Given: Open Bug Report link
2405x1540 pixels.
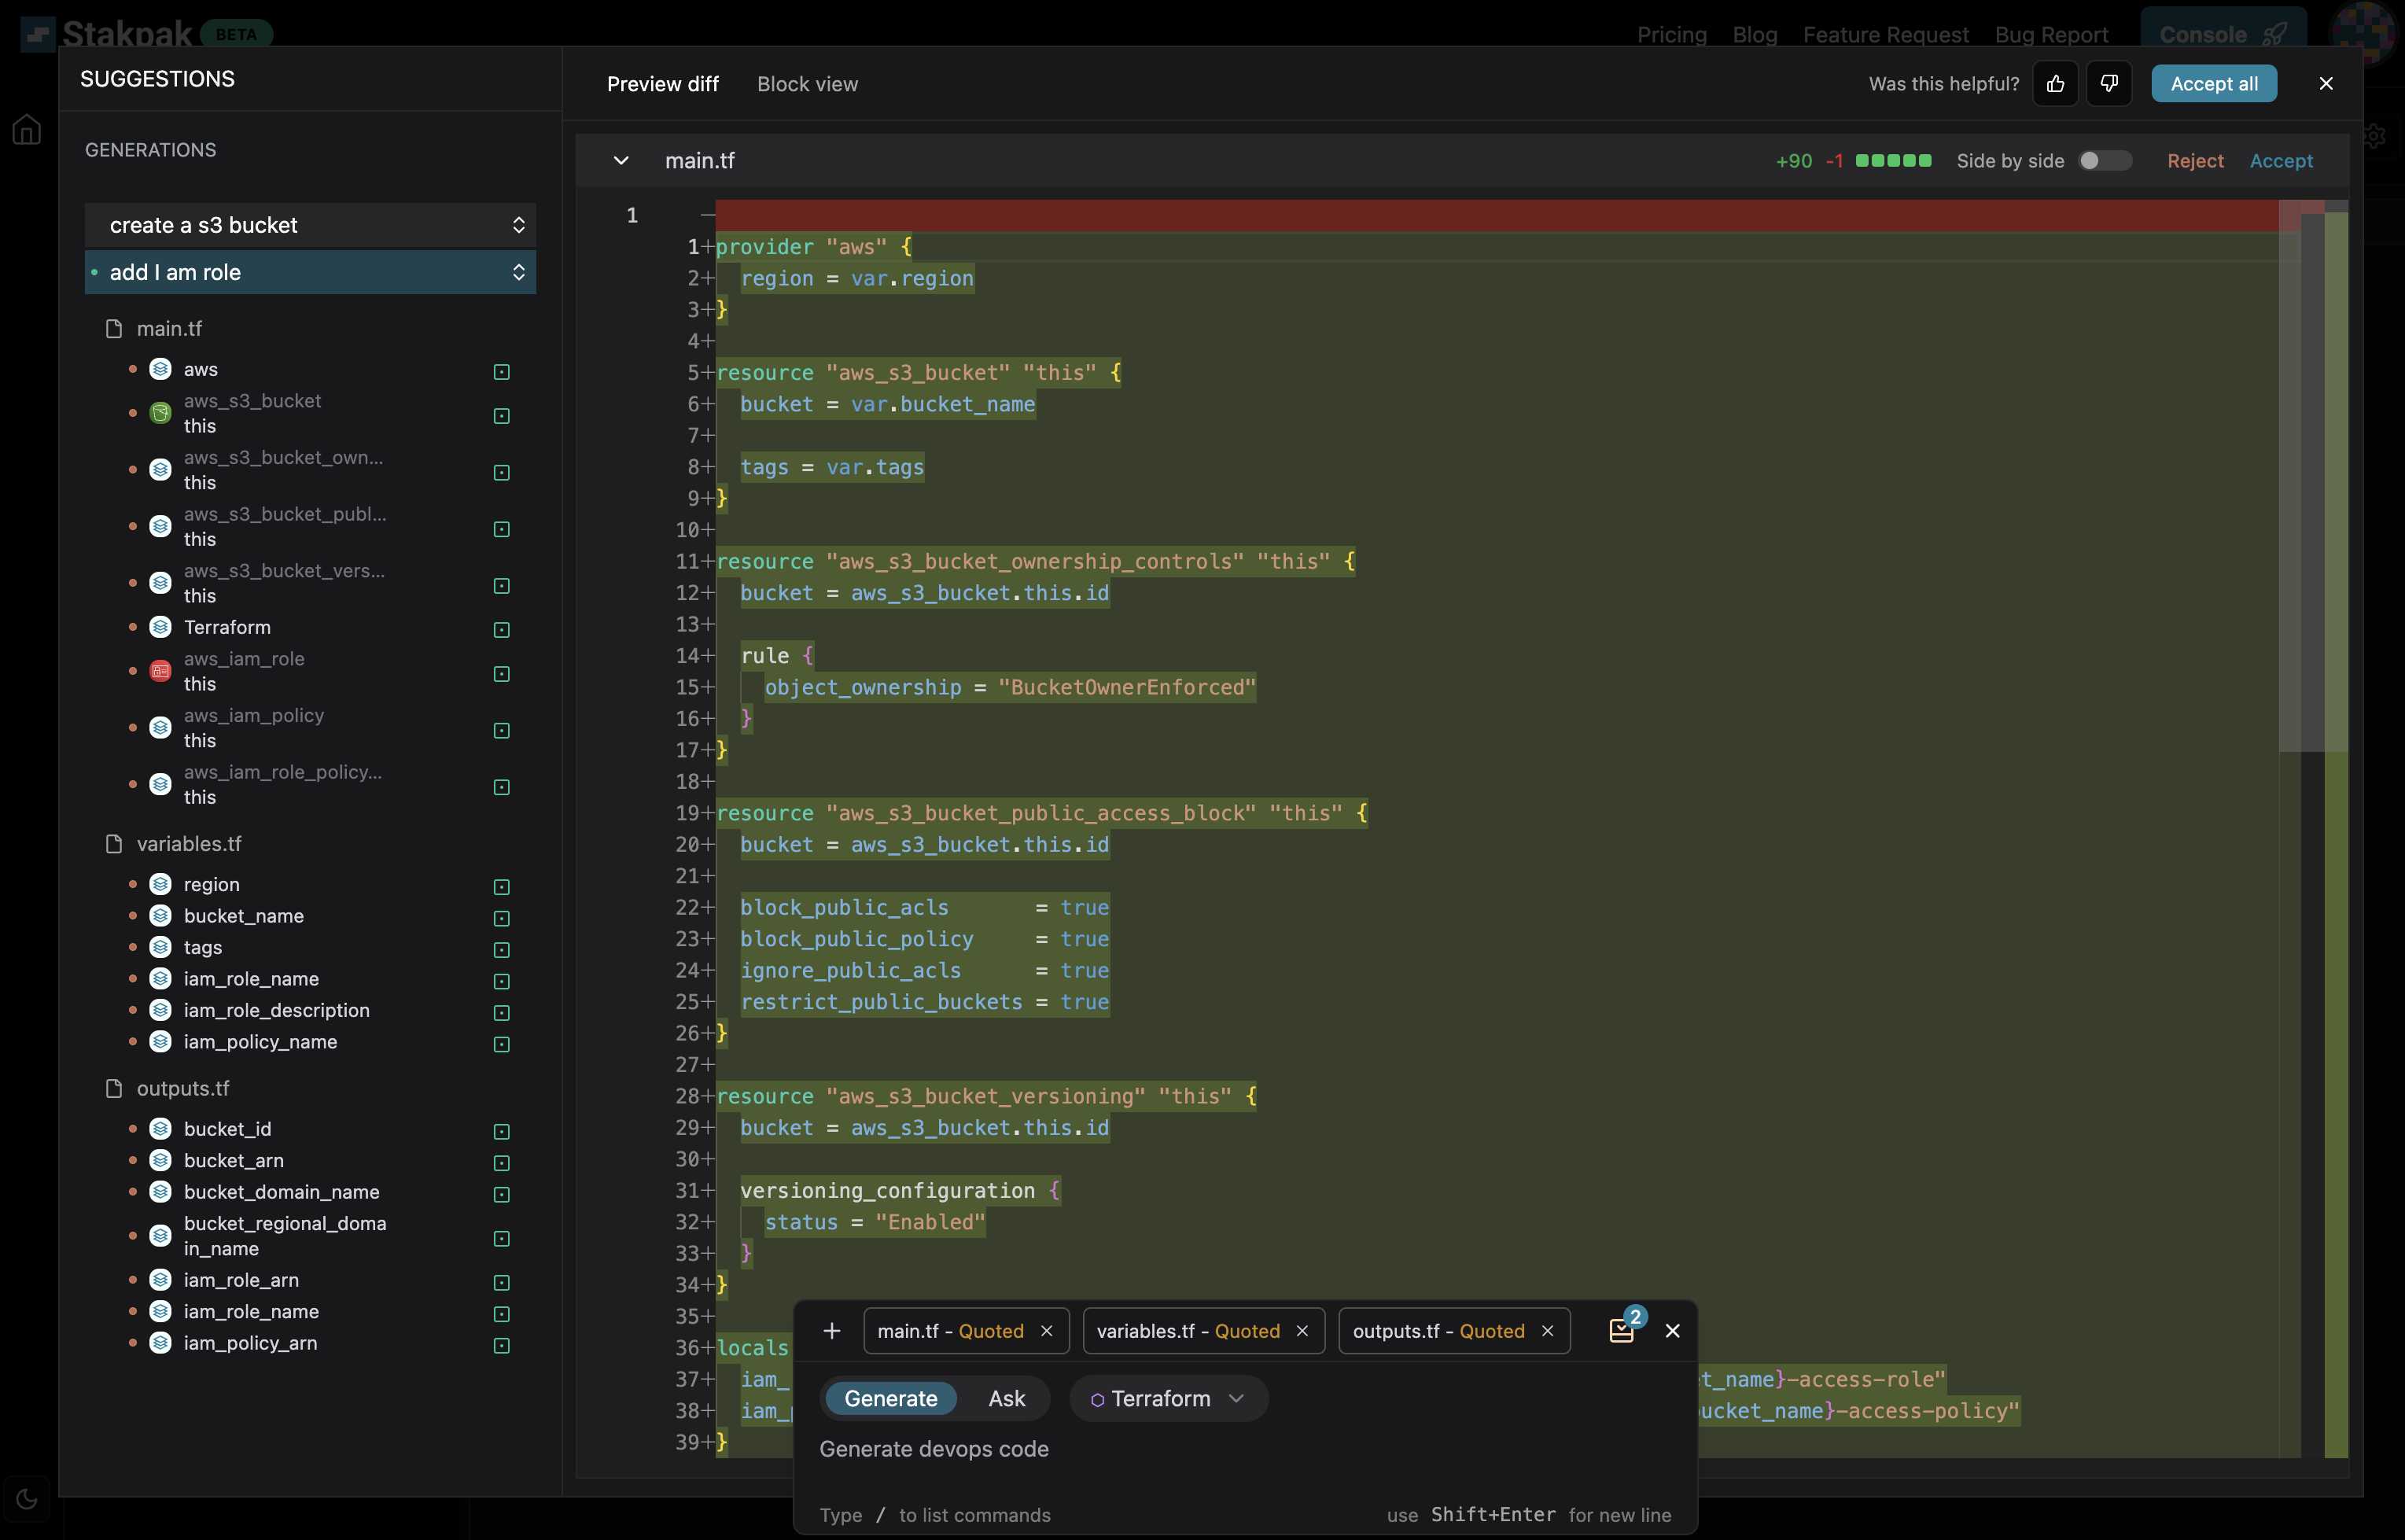Looking at the screenshot, I should [x=2051, y=35].
